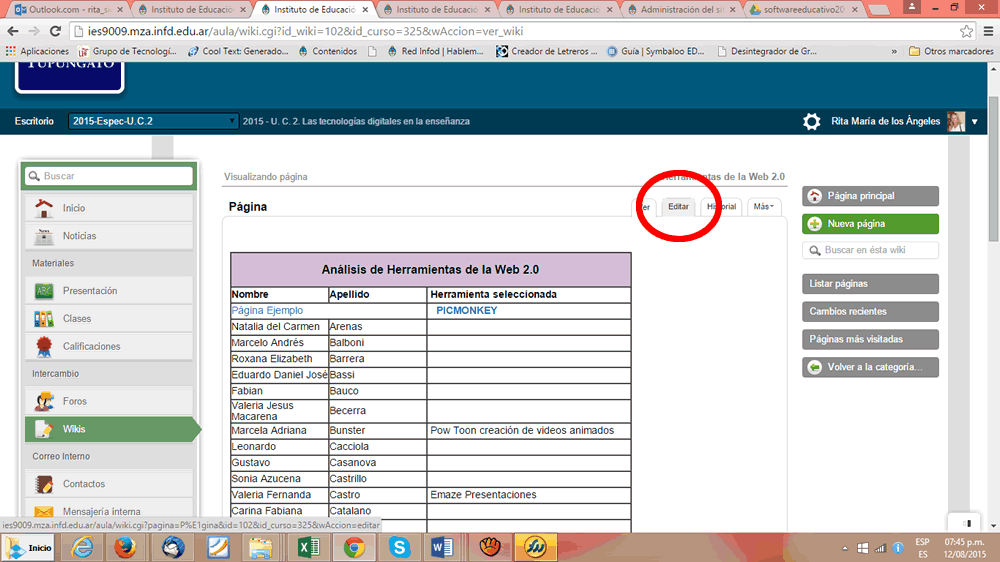Image resolution: width=1000 pixels, height=562 pixels.
Task: Open Chrome from the taskbar
Action: click(354, 547)
